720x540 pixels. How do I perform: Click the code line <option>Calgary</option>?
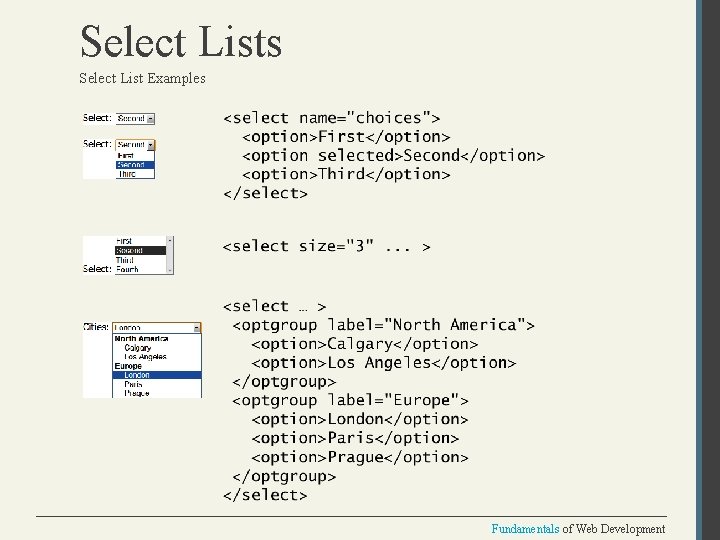coord(365,344)
